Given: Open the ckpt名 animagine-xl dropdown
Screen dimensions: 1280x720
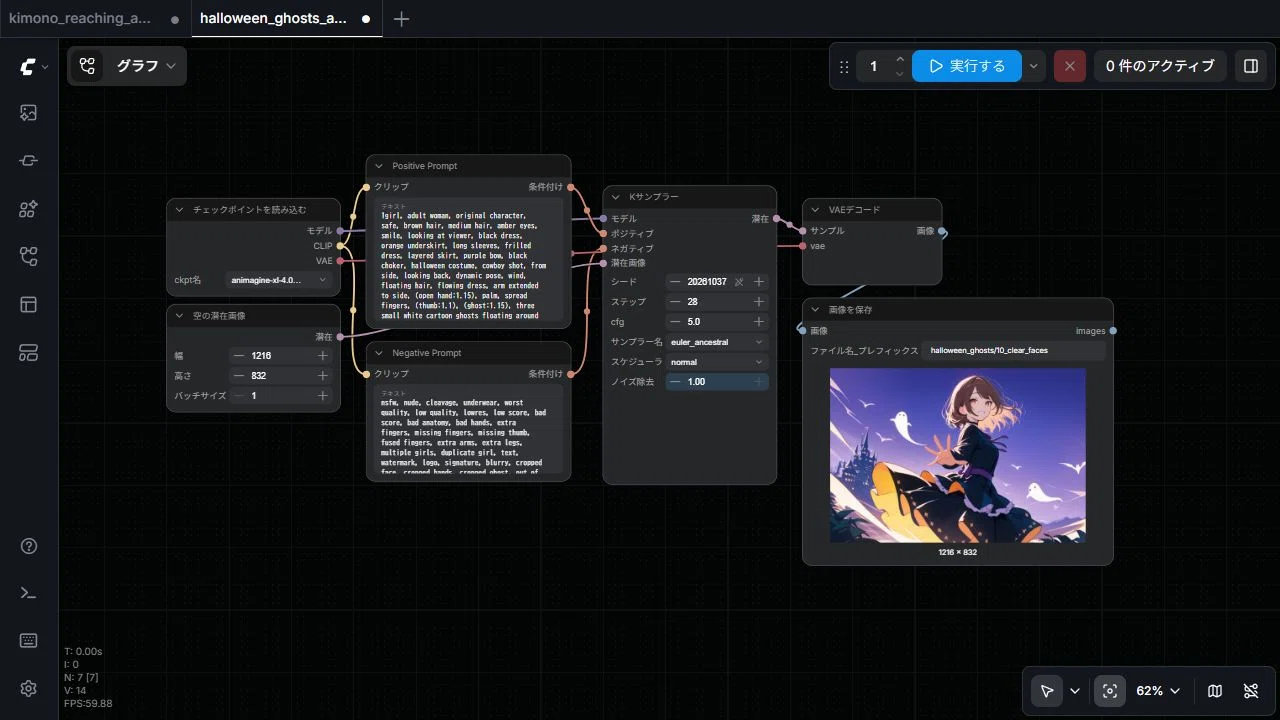Looking at the screenshot, I should [279, 281].
